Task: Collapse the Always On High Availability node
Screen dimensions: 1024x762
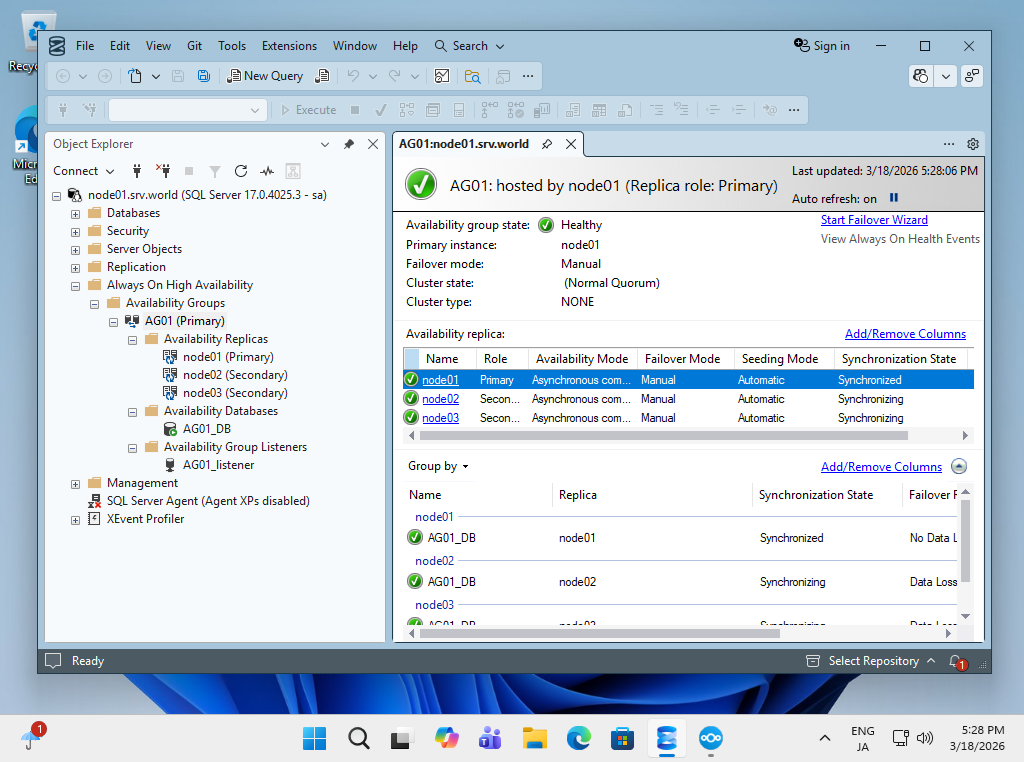Action: 75,285
